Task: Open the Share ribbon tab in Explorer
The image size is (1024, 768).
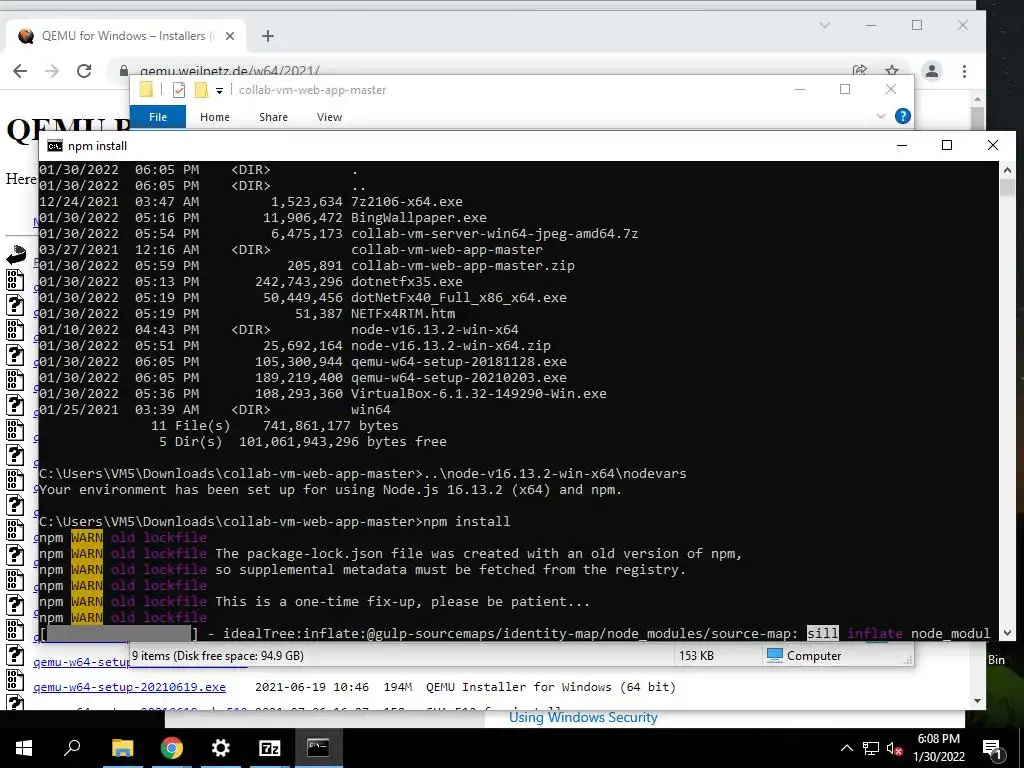Action: coord(273,117)
